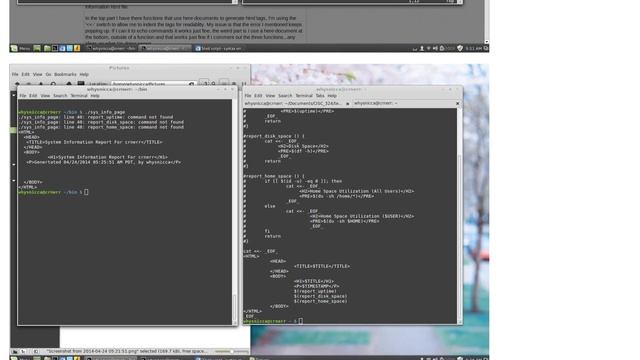Open Terminal menu in left ~/bin terminal
Image resolution: width=640 pixels, height=360 pixels.
coord(79,96)
